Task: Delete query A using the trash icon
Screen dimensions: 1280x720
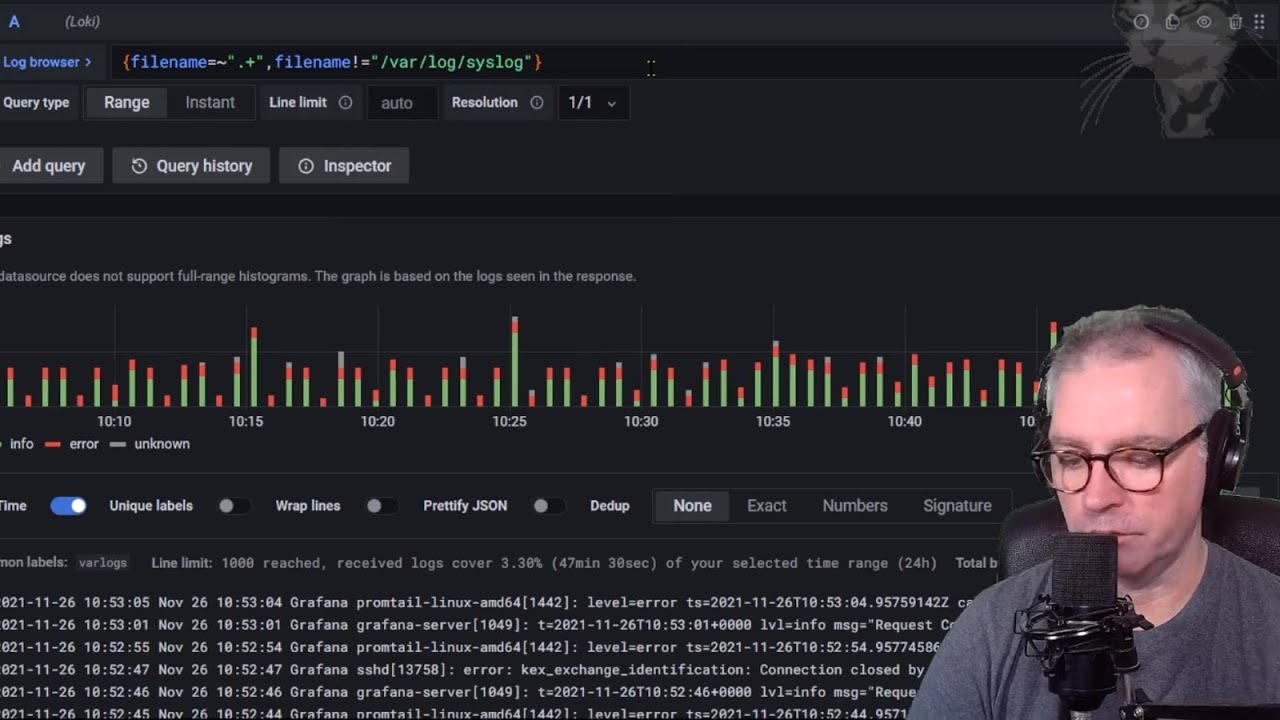Action: pyautogui.click(x=1235, y=22)
